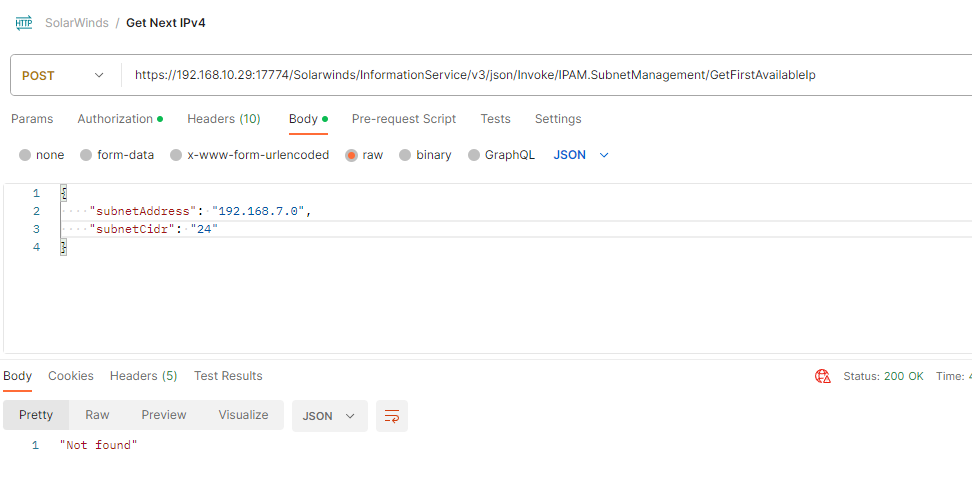
Task: Open the Authorization tab
Action: (120, 119)
